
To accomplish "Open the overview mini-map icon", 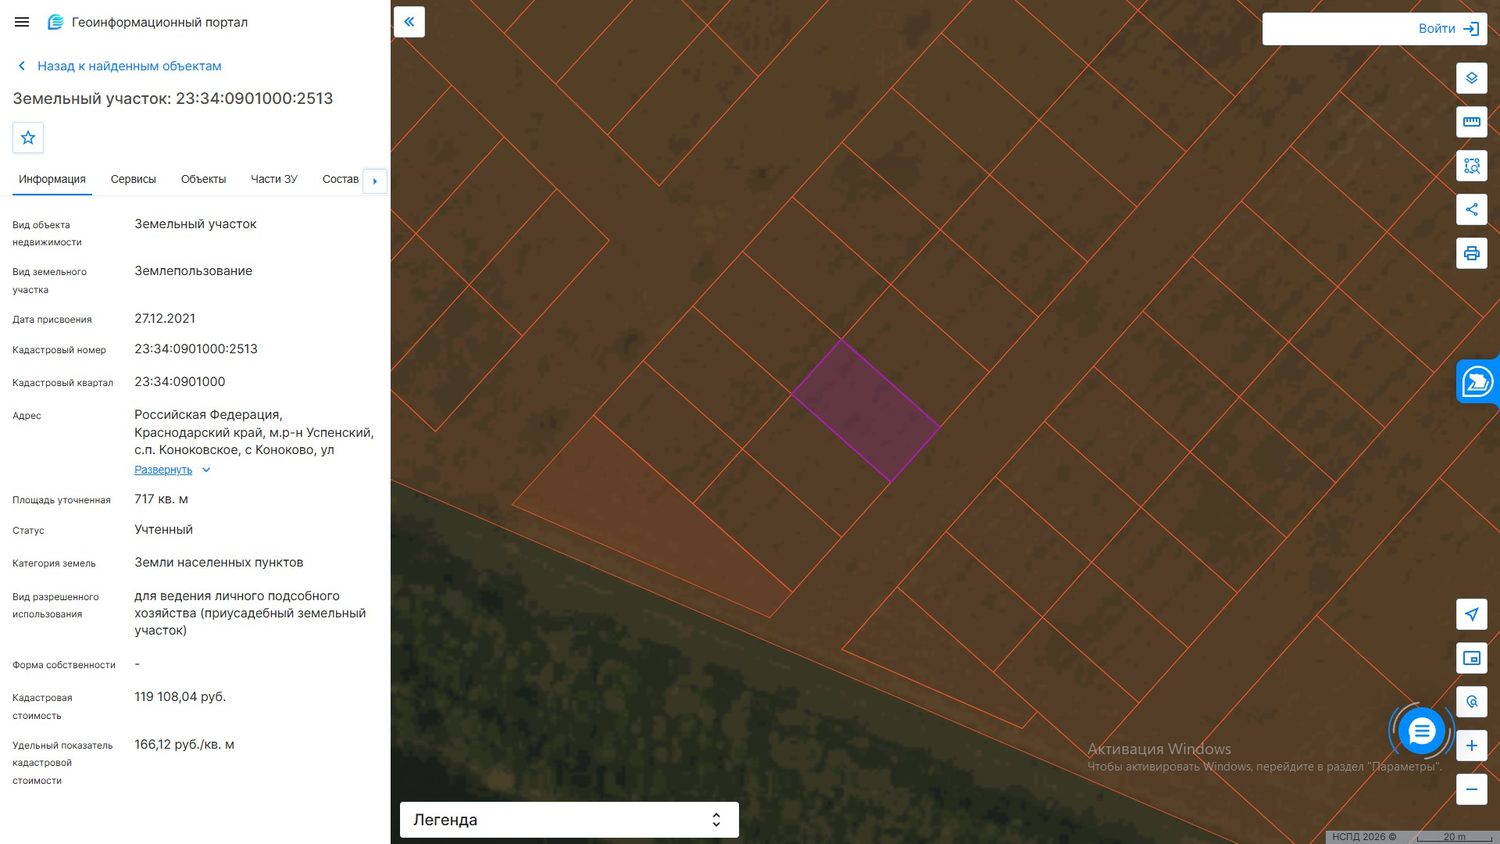I will 1471,658.
